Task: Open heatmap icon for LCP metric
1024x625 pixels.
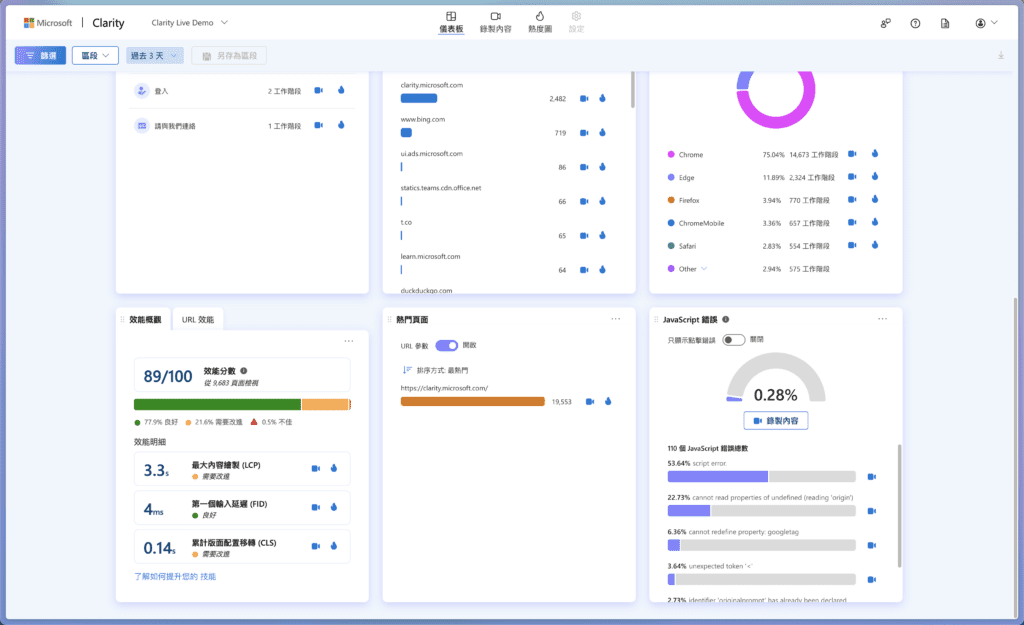Action: (x=333, y=467)
